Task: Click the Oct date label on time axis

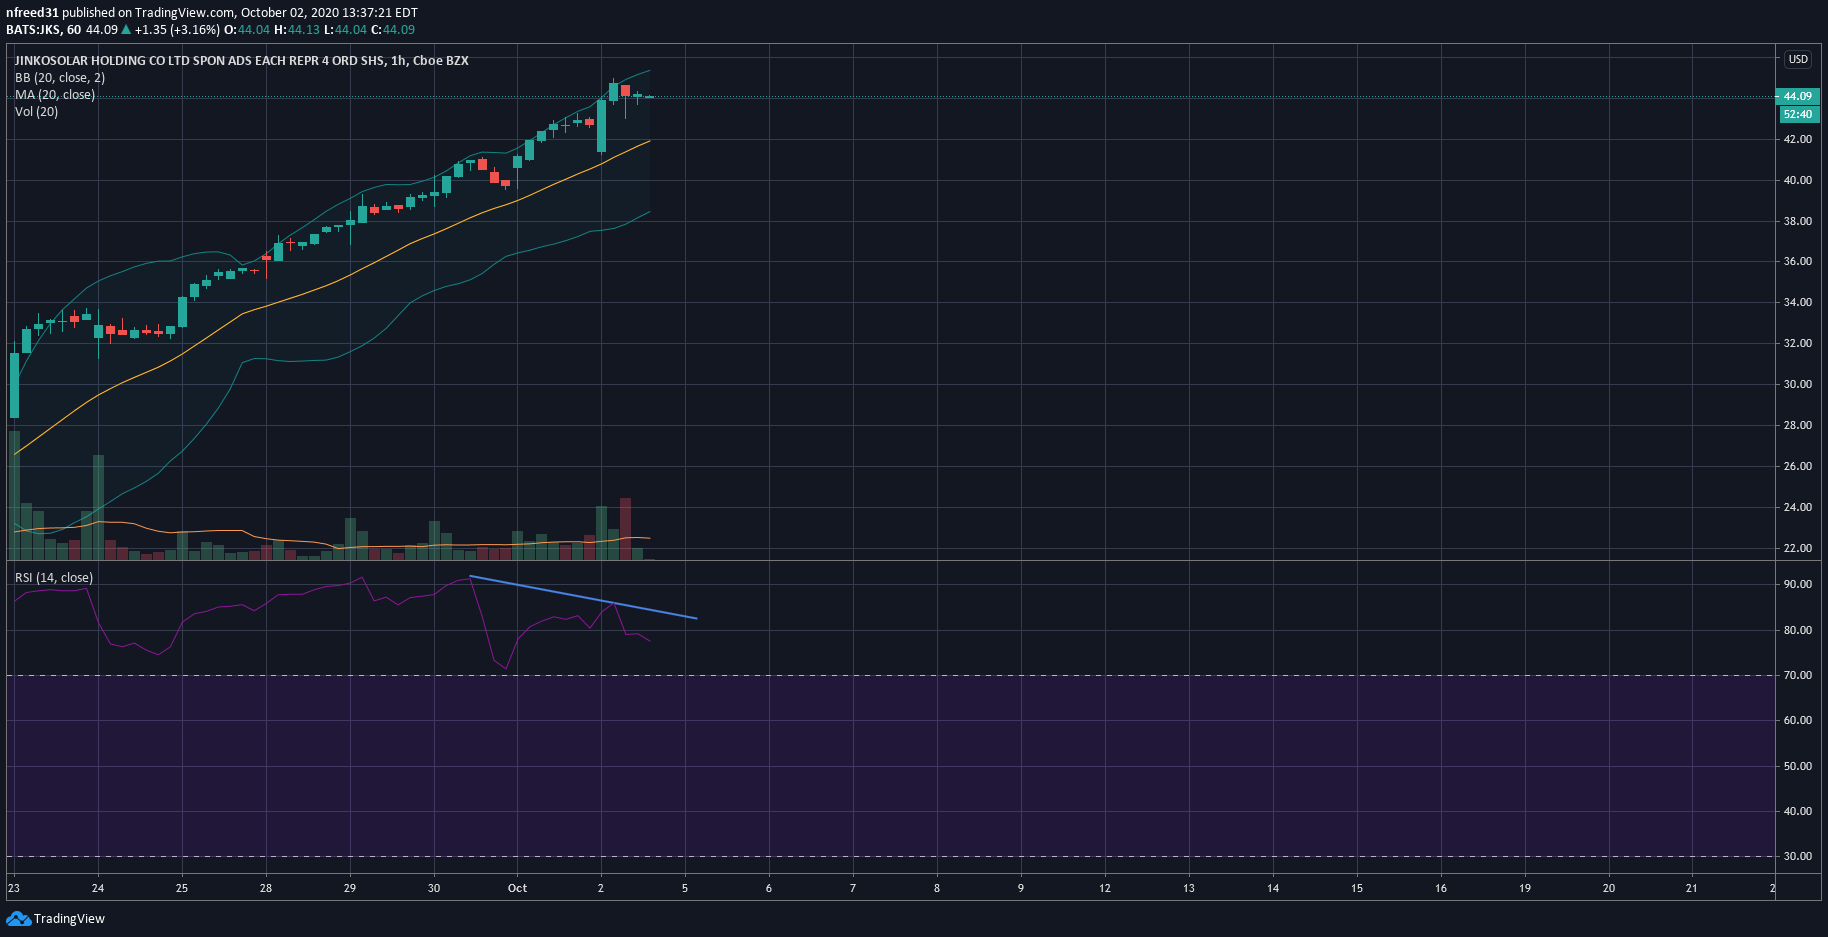Action: pyautogui.click(x=517, y=888)
